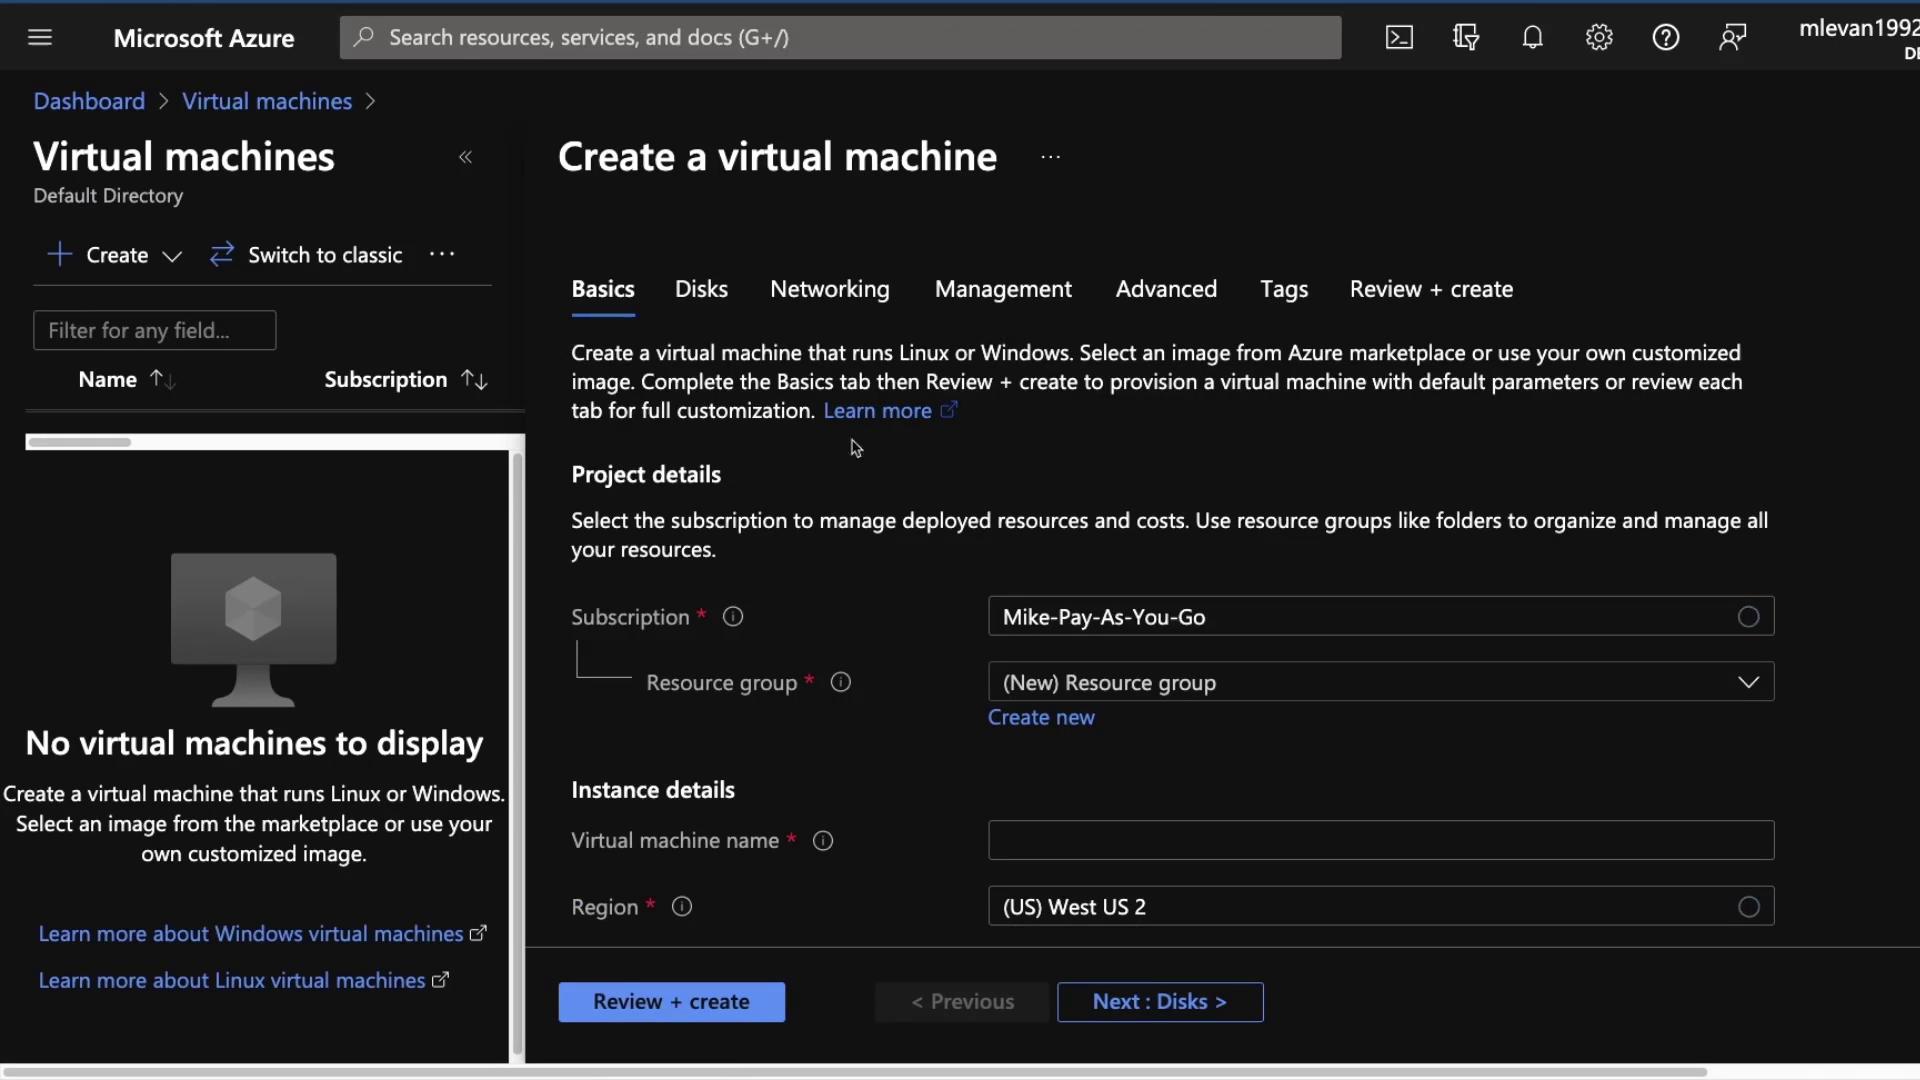Screen dimensions: 1920x1080
Task: Open the Resource group dropdown
Action: [x=1380, y=682]
